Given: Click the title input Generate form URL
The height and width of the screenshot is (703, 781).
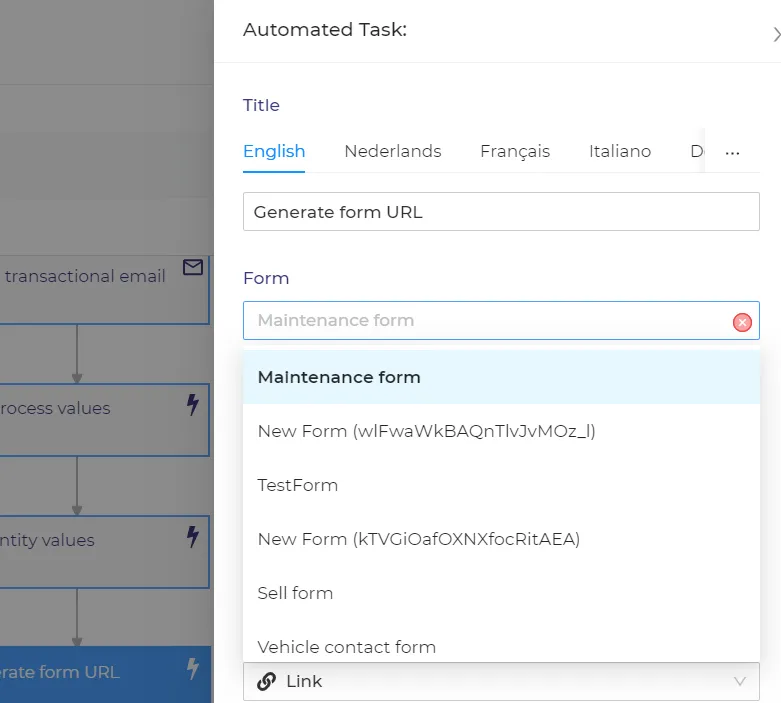Looking at the screenshot, I should [501, 212].
